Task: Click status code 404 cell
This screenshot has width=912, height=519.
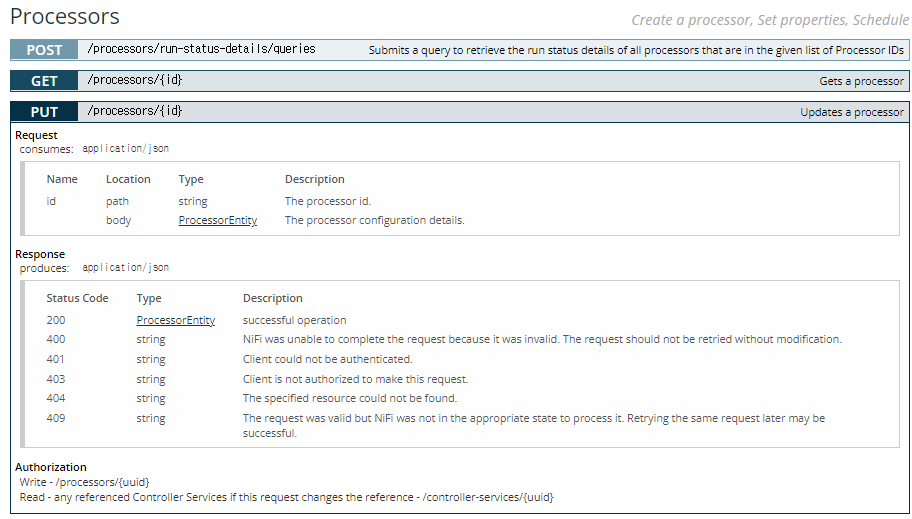Action: point(56,398)
